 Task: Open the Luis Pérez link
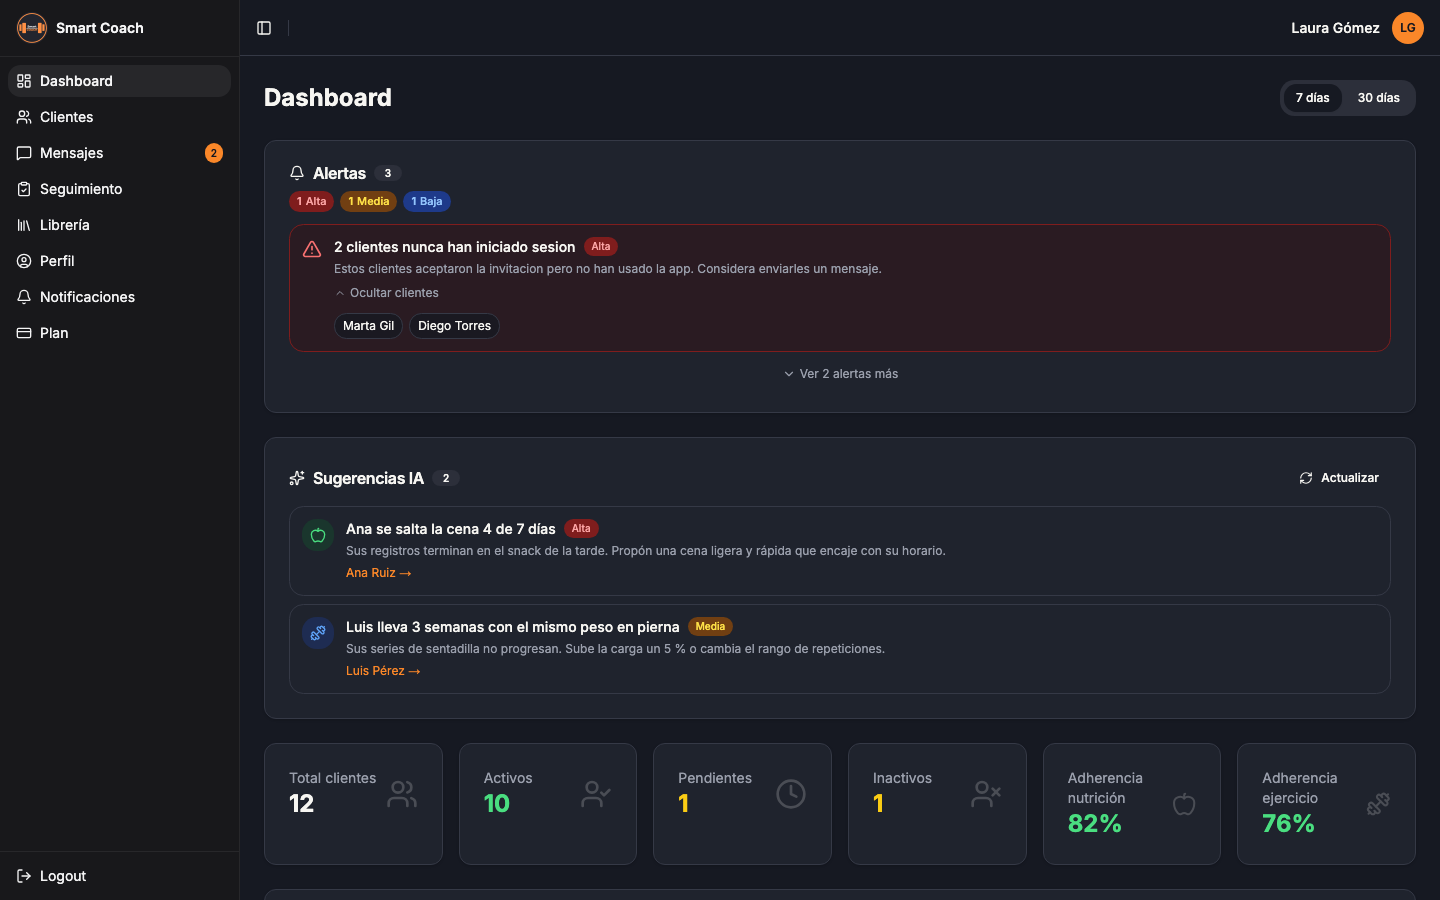click(383, 671)
